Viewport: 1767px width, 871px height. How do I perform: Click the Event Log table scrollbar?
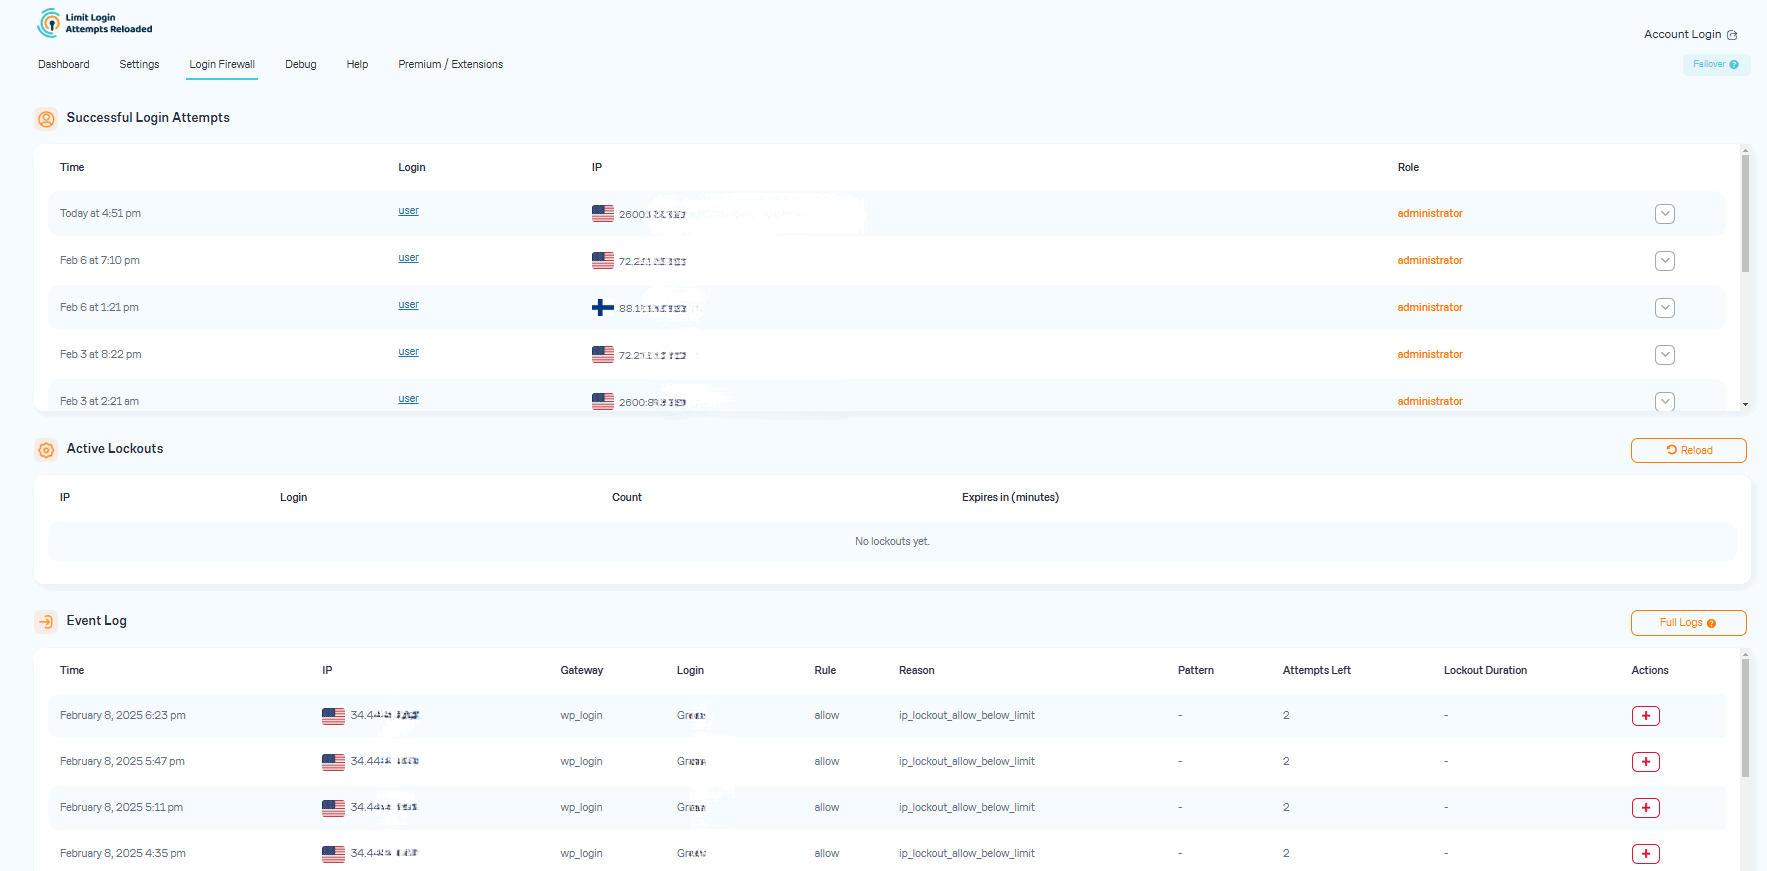pyautogui.click(x=1745, y=718)
